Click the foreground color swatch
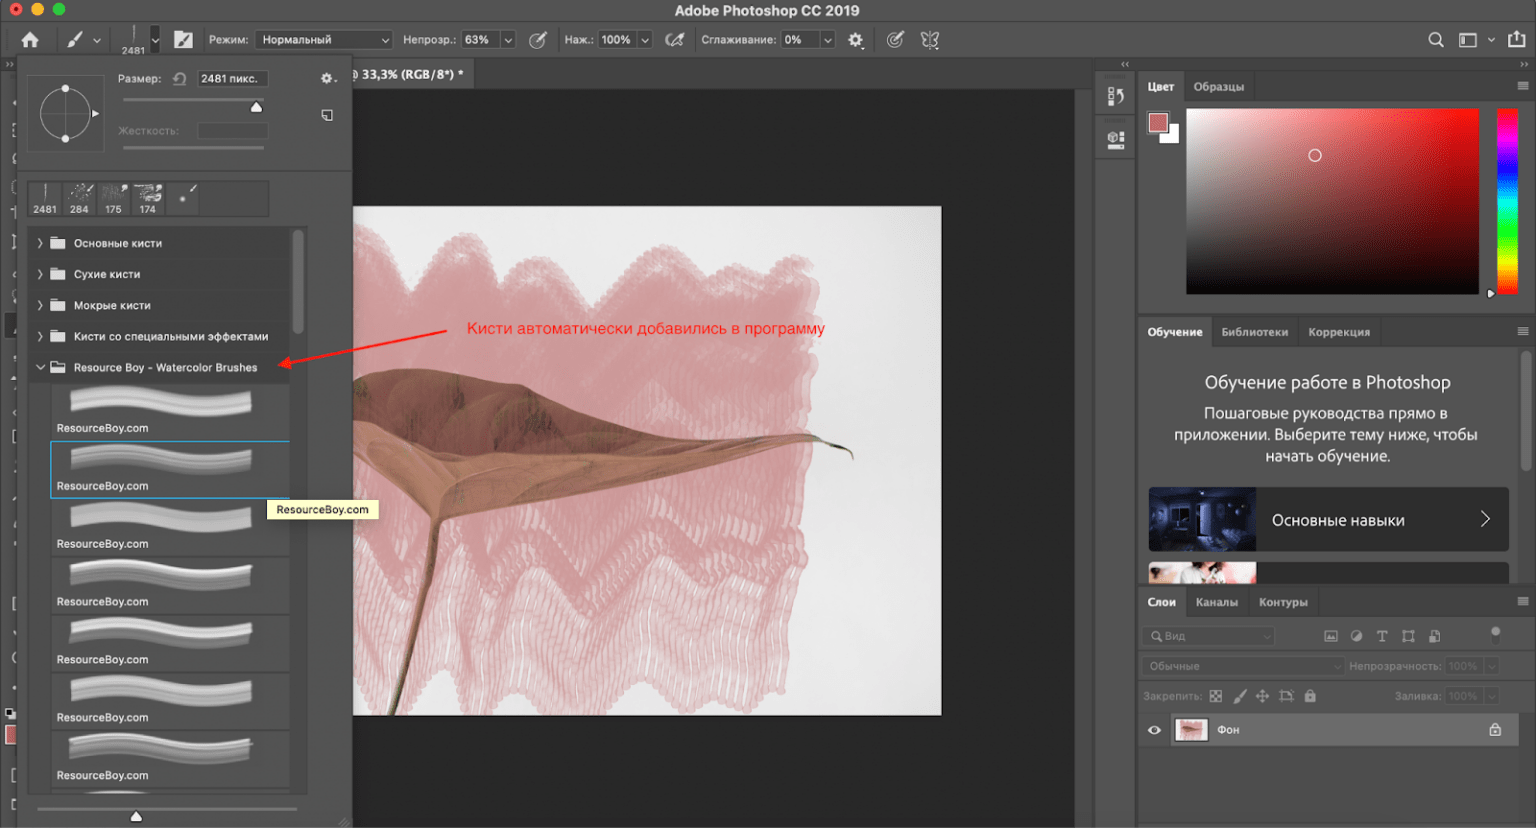This screenshot has height=828, width=1536. 1158,123
